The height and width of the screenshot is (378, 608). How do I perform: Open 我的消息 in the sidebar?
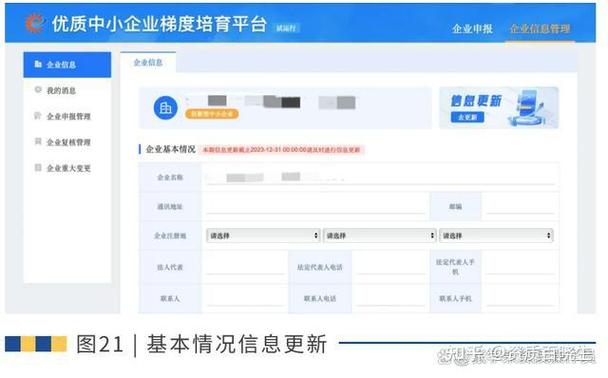(61, 90)
